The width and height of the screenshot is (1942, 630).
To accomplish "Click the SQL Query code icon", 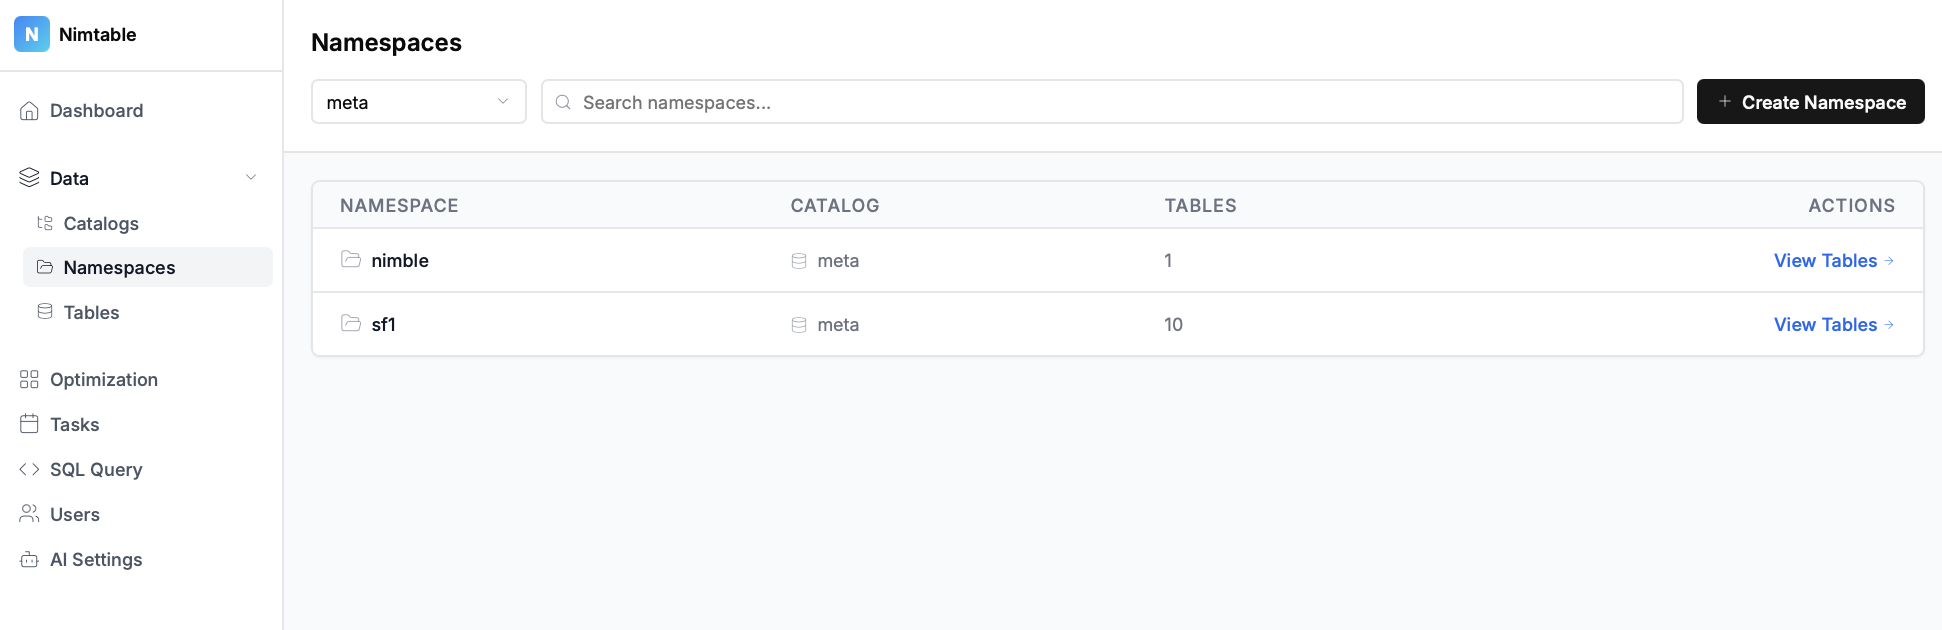I will [29, 470].
